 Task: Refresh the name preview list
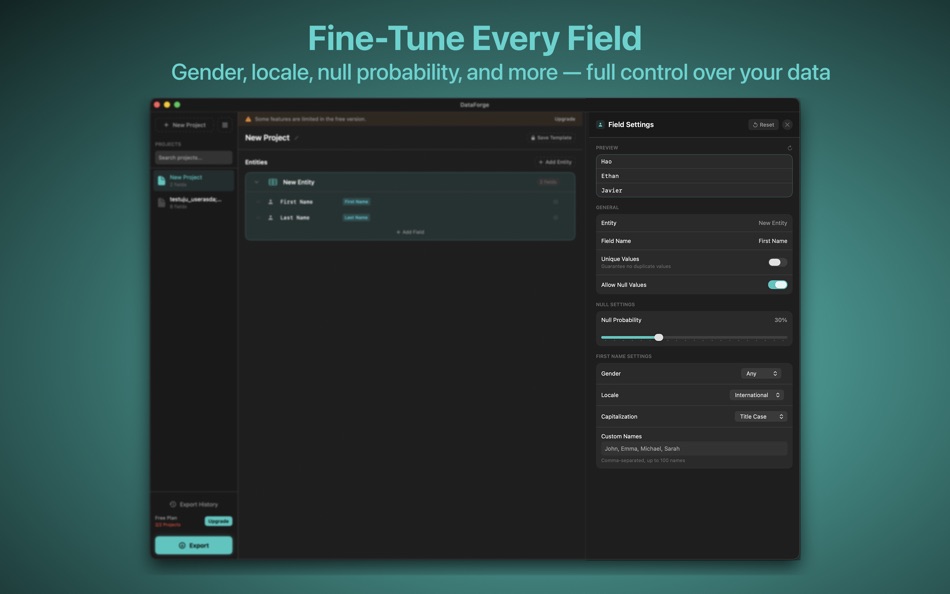[x=789, y=147]
